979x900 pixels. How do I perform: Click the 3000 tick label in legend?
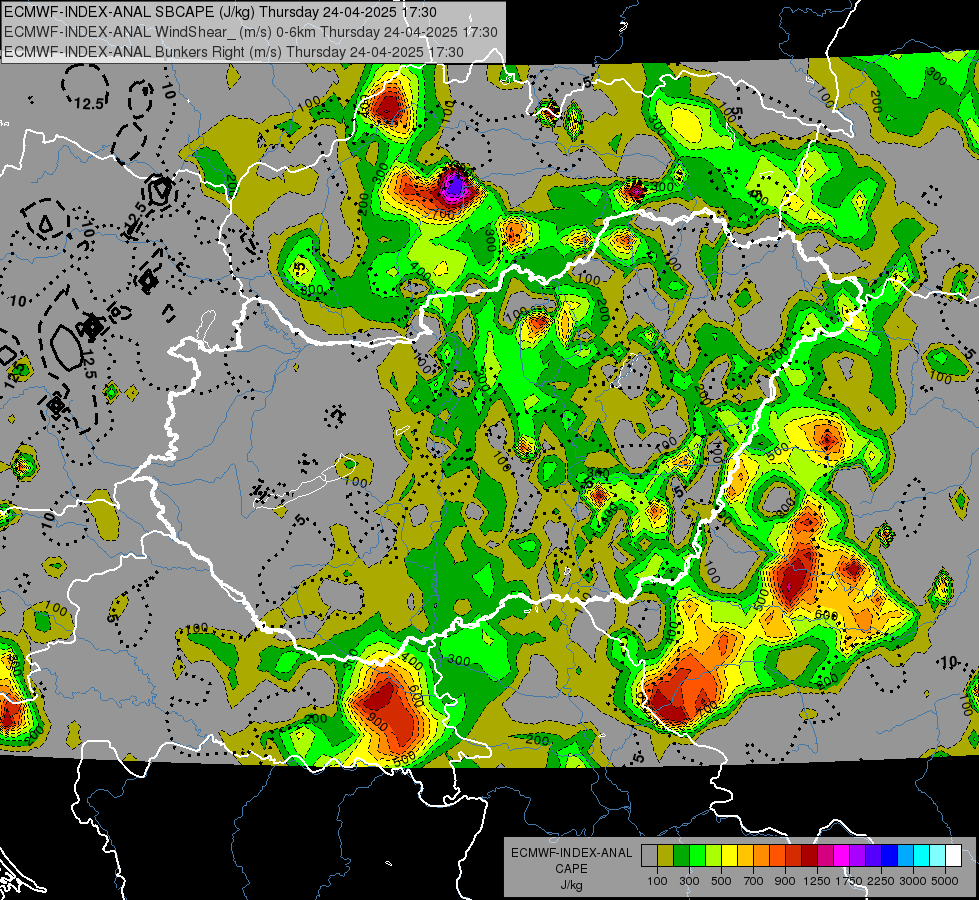[x=913, y=881]
